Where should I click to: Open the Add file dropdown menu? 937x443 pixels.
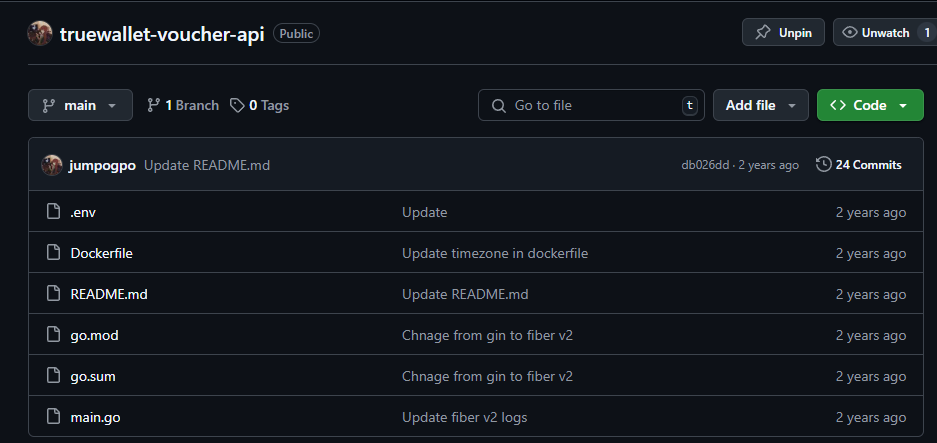coord(761,105)
